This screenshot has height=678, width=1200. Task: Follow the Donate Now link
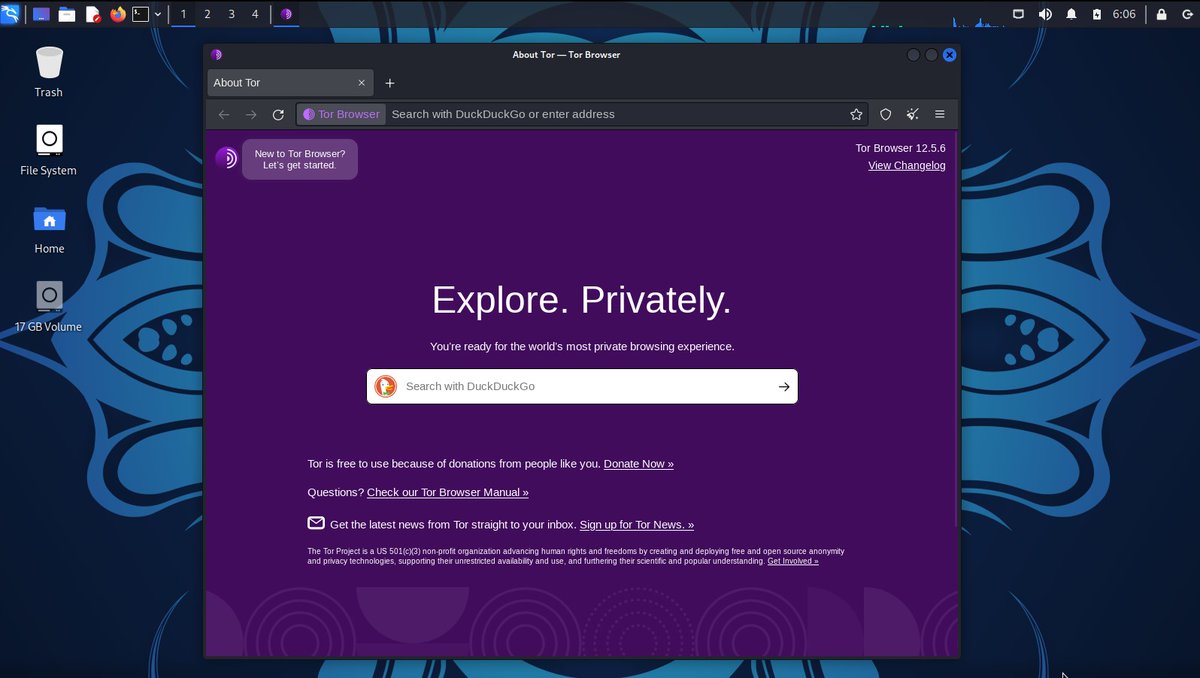[638, 464]
